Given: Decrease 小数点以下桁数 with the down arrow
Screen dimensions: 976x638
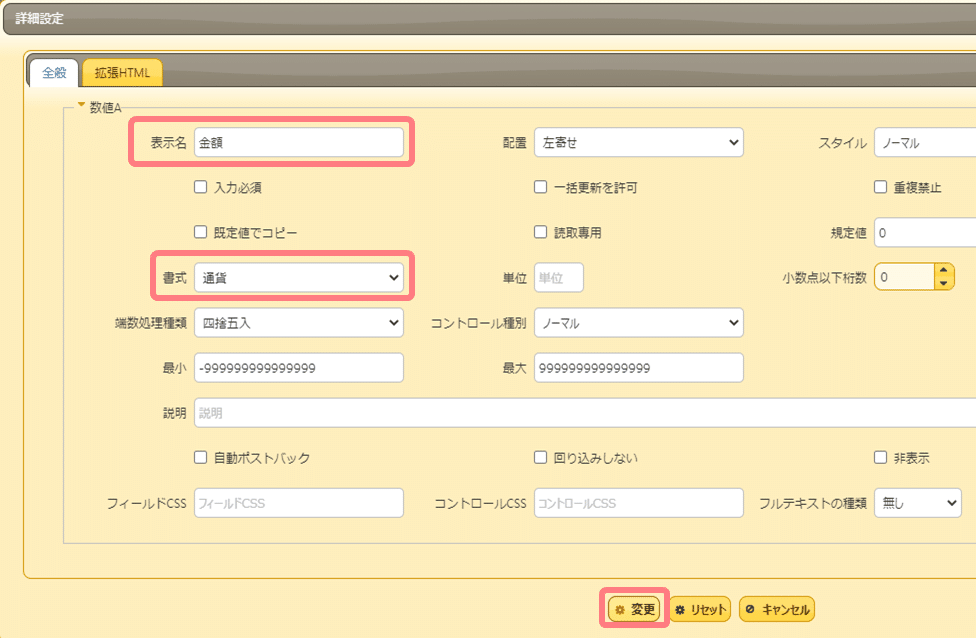Looking at the screenshot, I should [x=944, y=284].
